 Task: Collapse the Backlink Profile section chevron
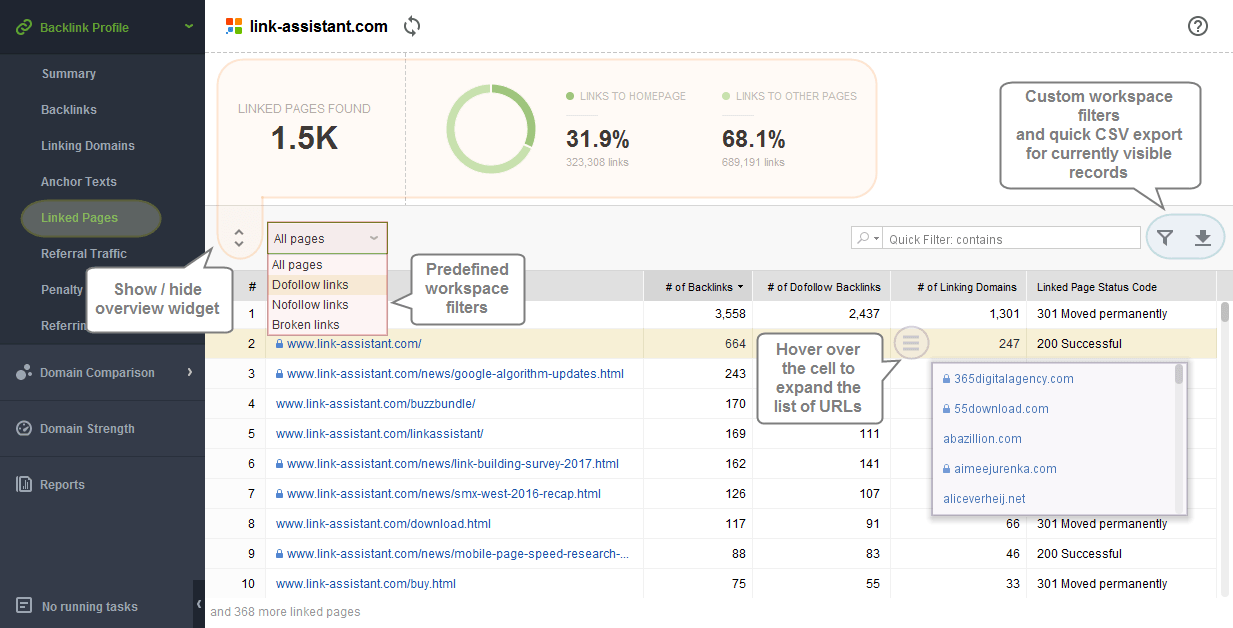click(x=189, y=26)
